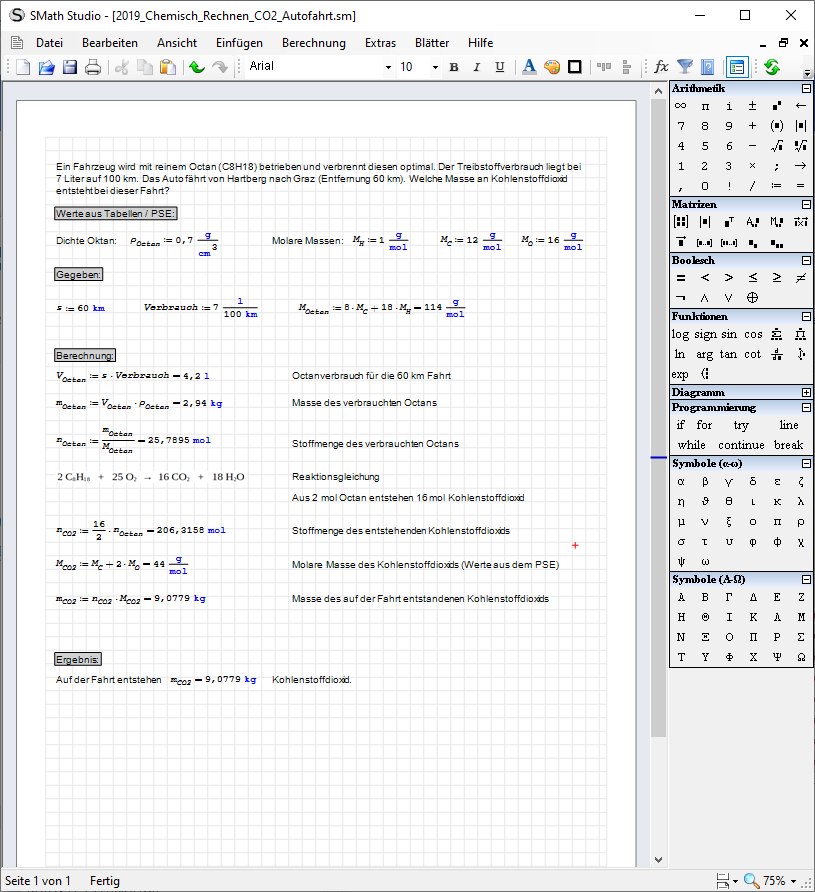This screenshot has width=815, height=892.
Task: Recalculate the worksheet with the green refresh icon
Action: coord(772,67)
